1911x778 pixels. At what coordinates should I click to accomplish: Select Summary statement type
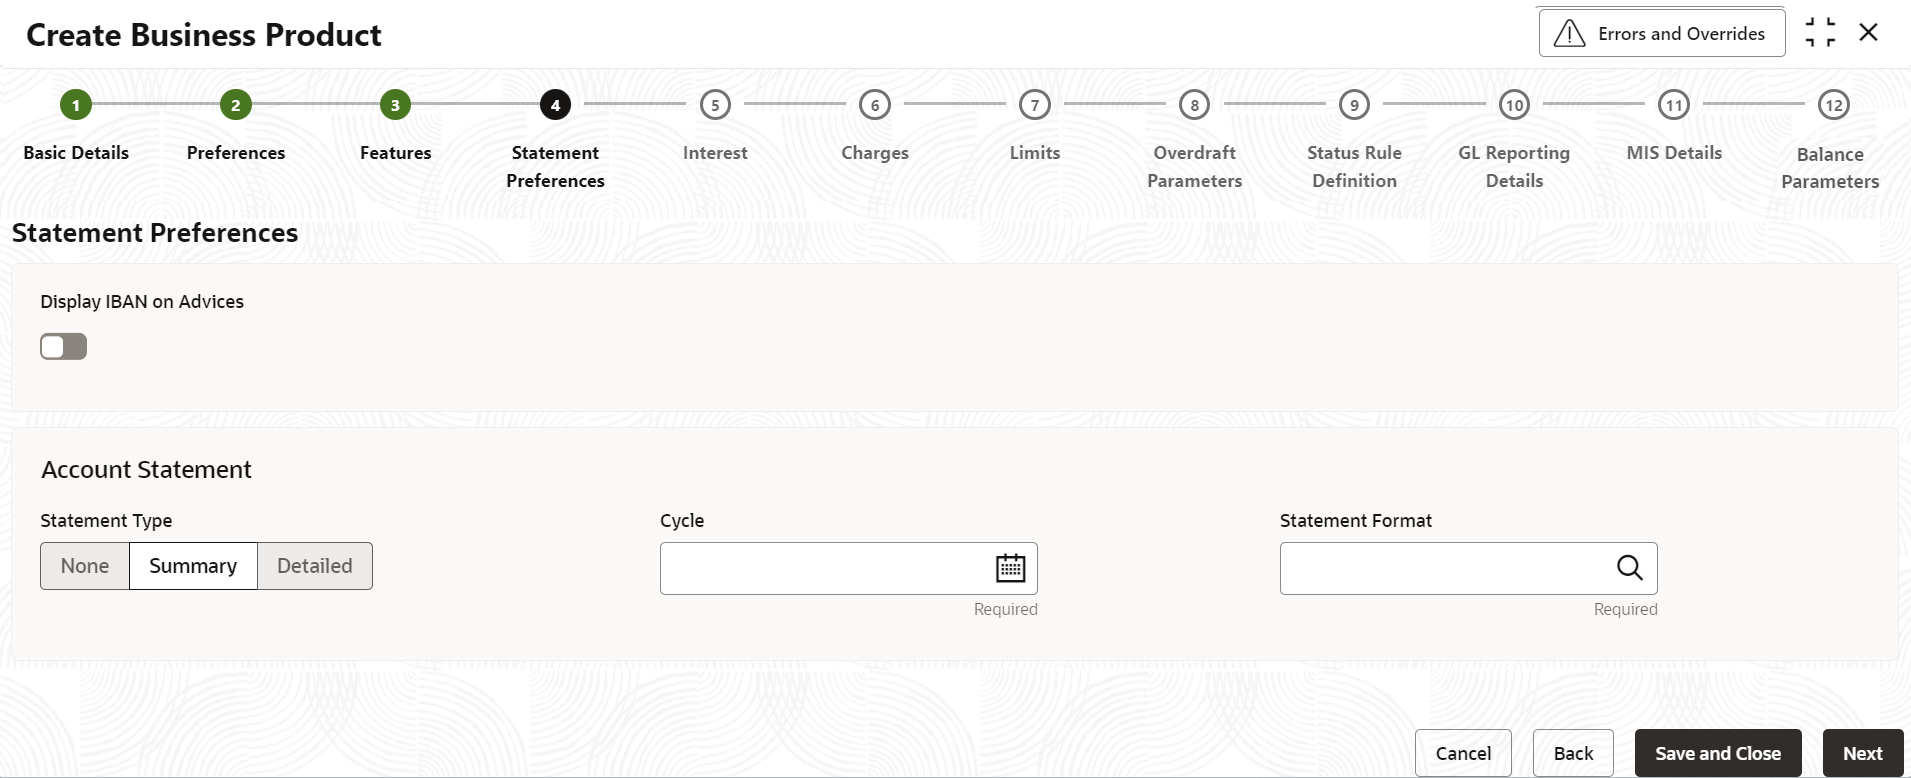[193, 566]
